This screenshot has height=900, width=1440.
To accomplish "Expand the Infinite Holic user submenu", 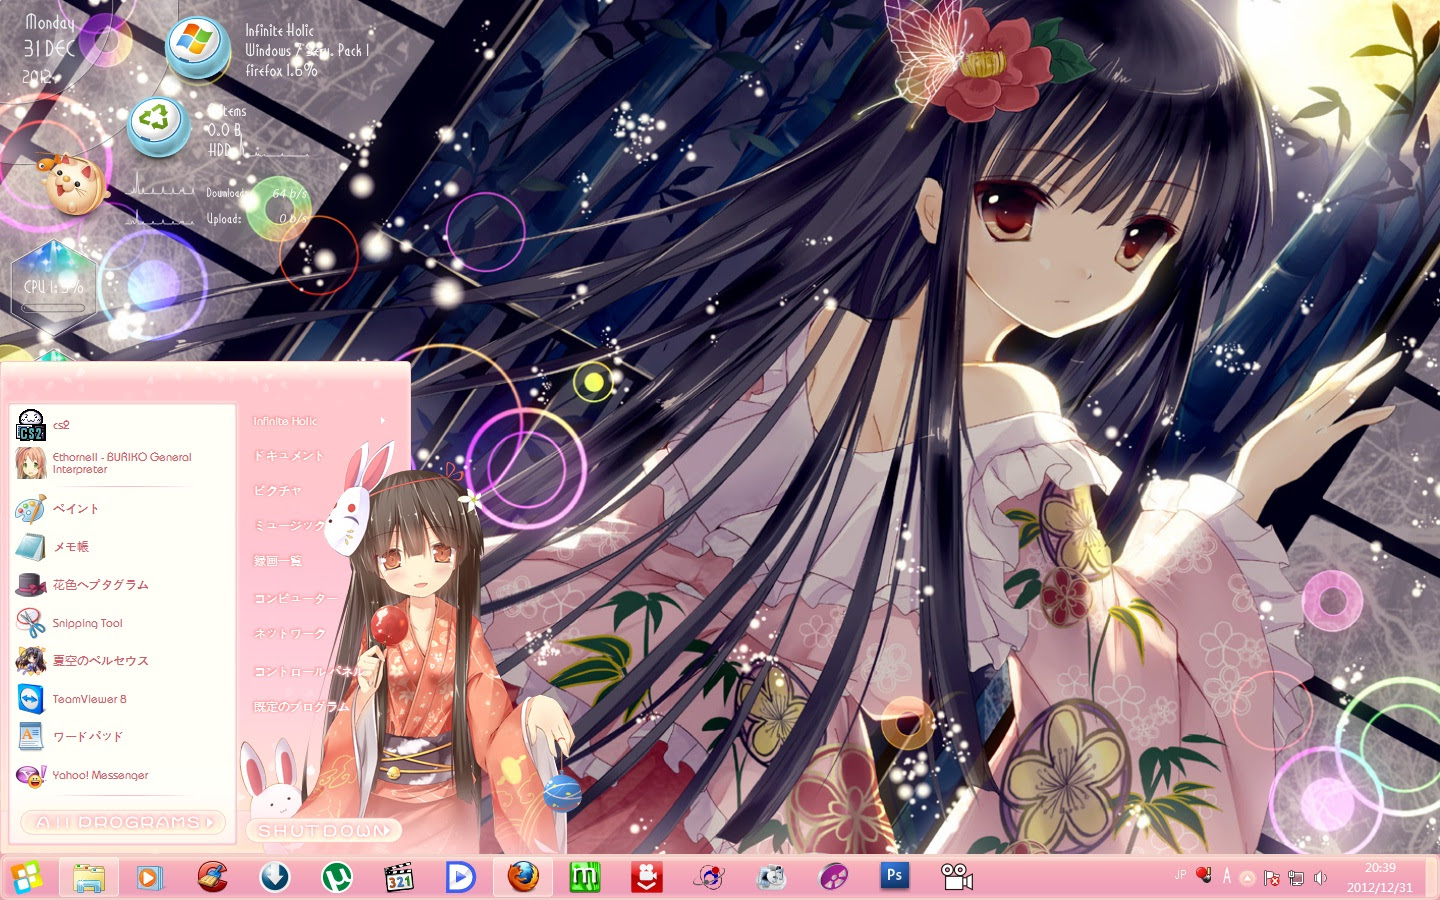I will [320, 421].
